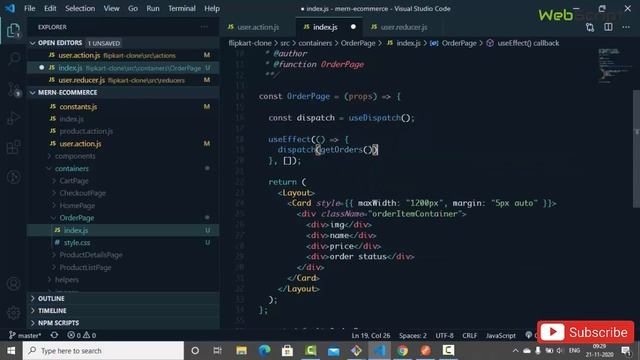The image size is (640, 360).
Task: Open constants.js in the file tree
Action: point(78,107)
